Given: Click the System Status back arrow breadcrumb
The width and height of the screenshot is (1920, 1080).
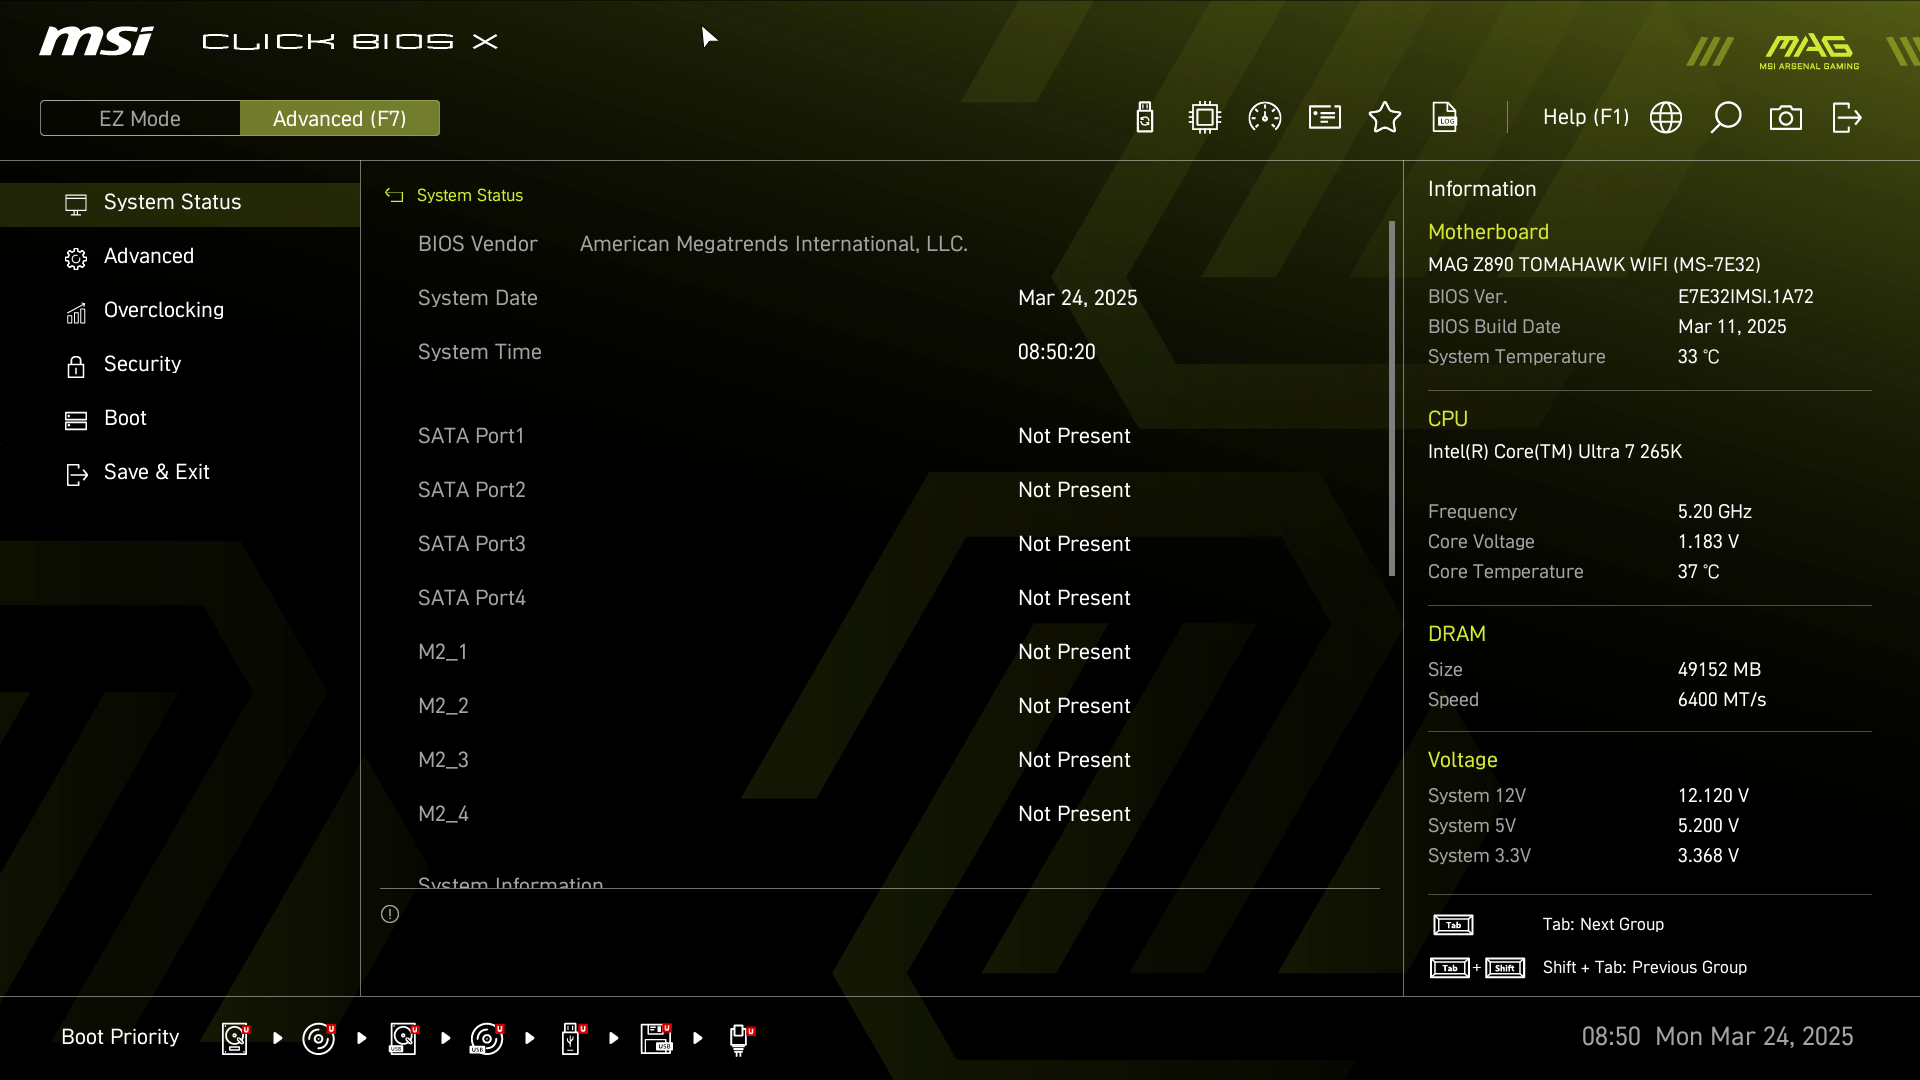Looking at the screenshot, I should point(394,196).
